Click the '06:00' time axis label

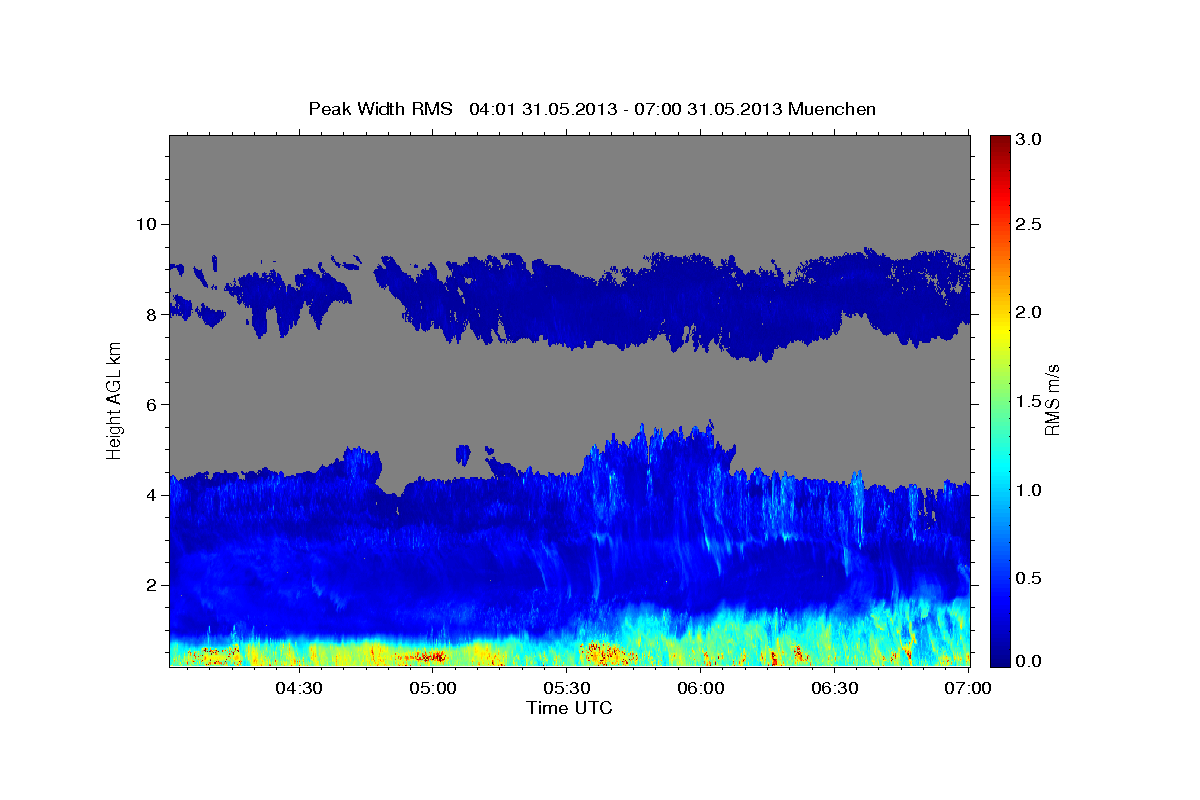pyautogui.click(x=700, y=688)
